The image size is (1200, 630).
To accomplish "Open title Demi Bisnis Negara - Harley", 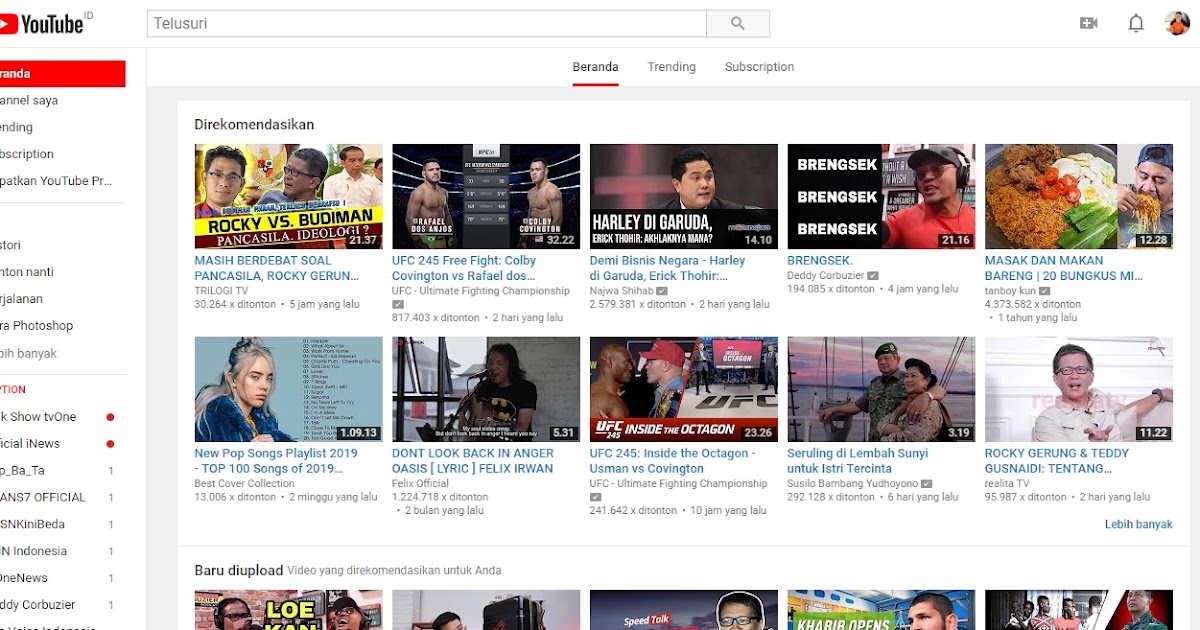I will (x=668, y=268).
